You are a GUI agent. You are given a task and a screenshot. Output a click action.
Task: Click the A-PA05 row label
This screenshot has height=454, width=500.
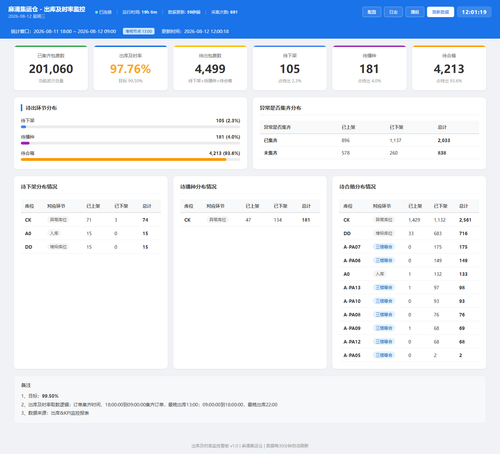(x=352, y=355)
